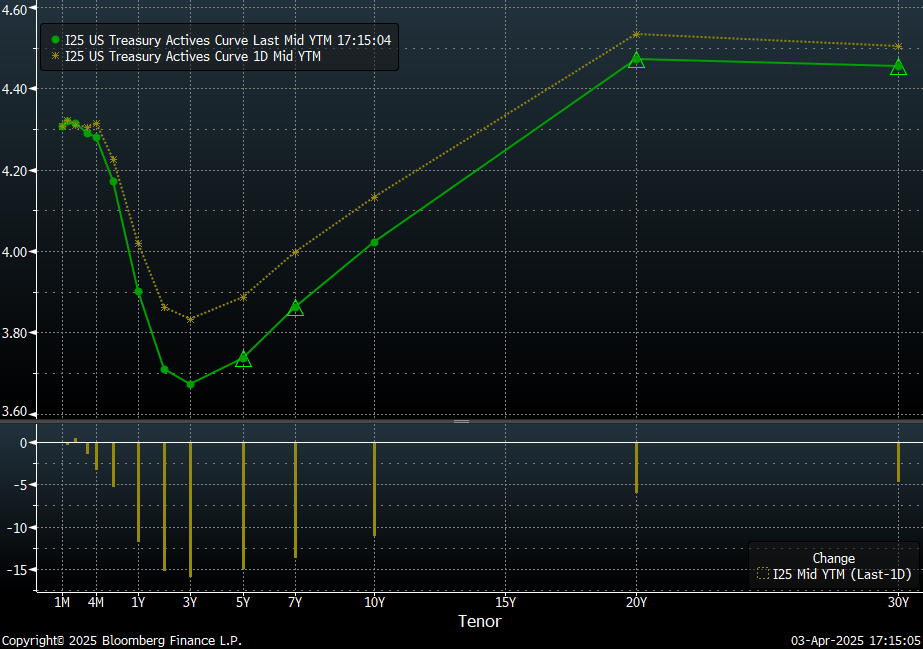Click the panel divider handle between charts

(x=461, y=421)
